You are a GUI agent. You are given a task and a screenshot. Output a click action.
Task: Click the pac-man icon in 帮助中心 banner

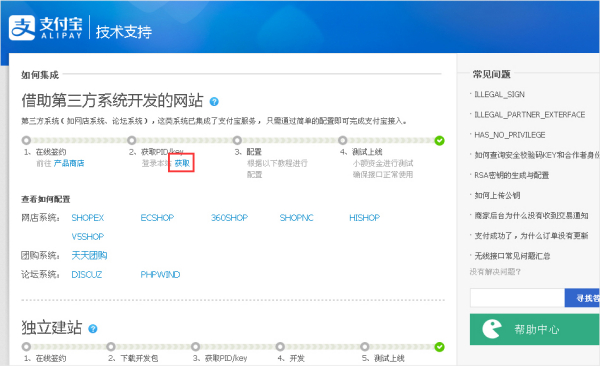[491, 329]
